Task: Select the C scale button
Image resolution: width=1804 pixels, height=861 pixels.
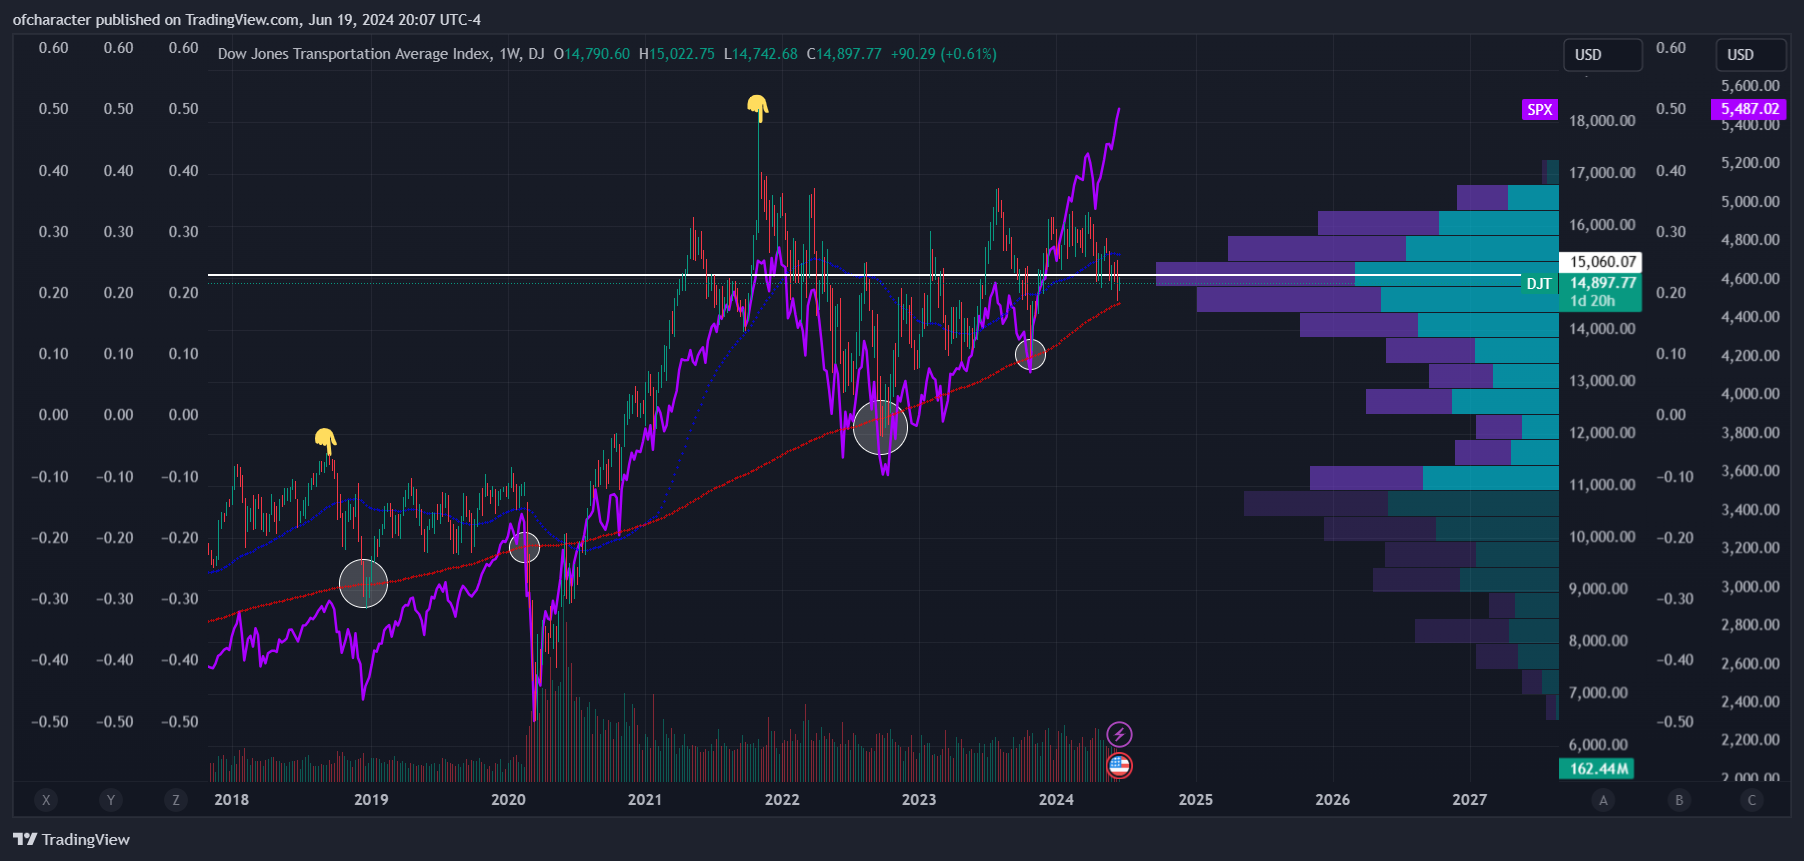Action: point(1751,800)
